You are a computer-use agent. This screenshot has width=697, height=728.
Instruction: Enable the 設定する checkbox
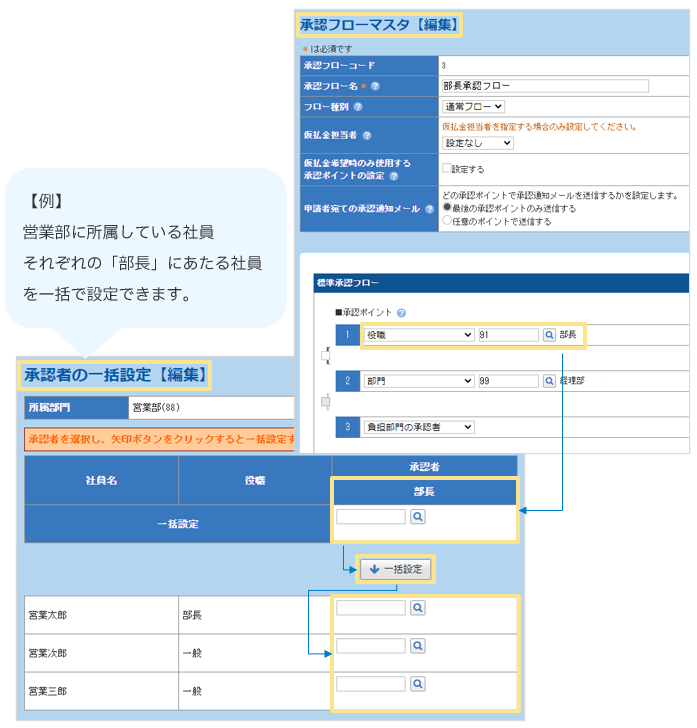(447, 168)
